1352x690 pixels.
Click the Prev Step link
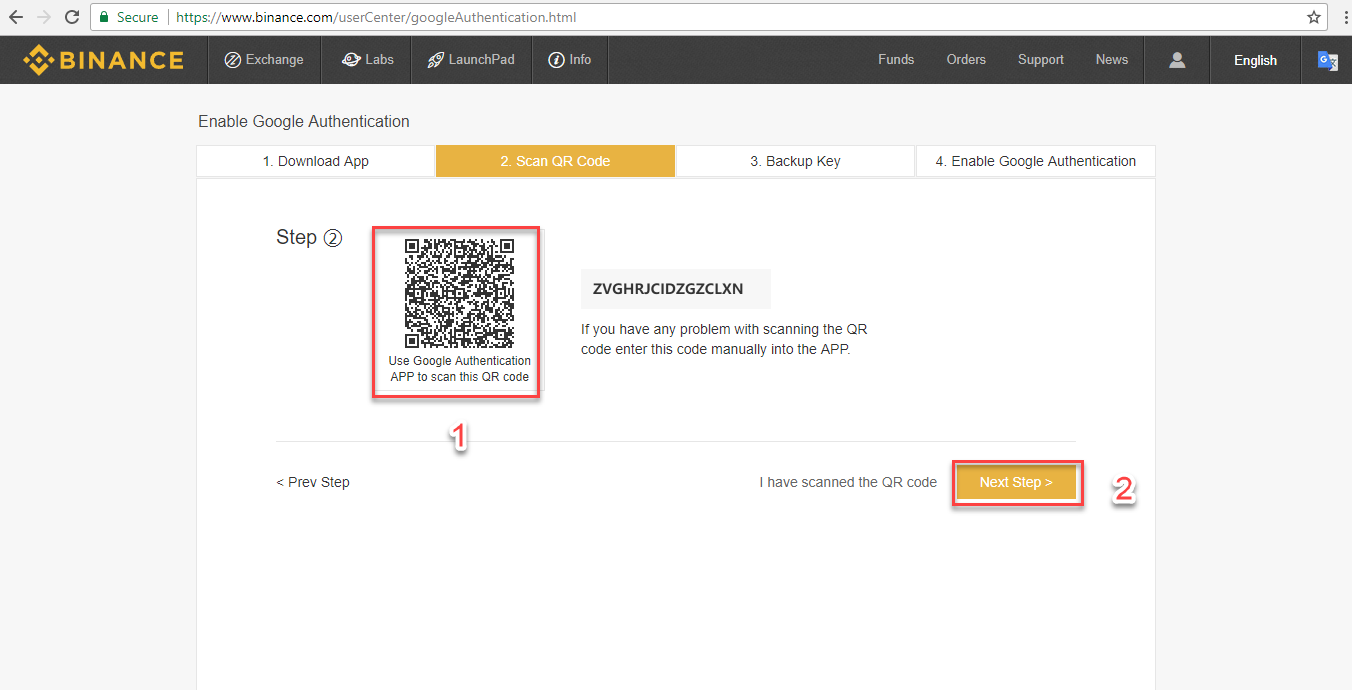tap(313, 482)
